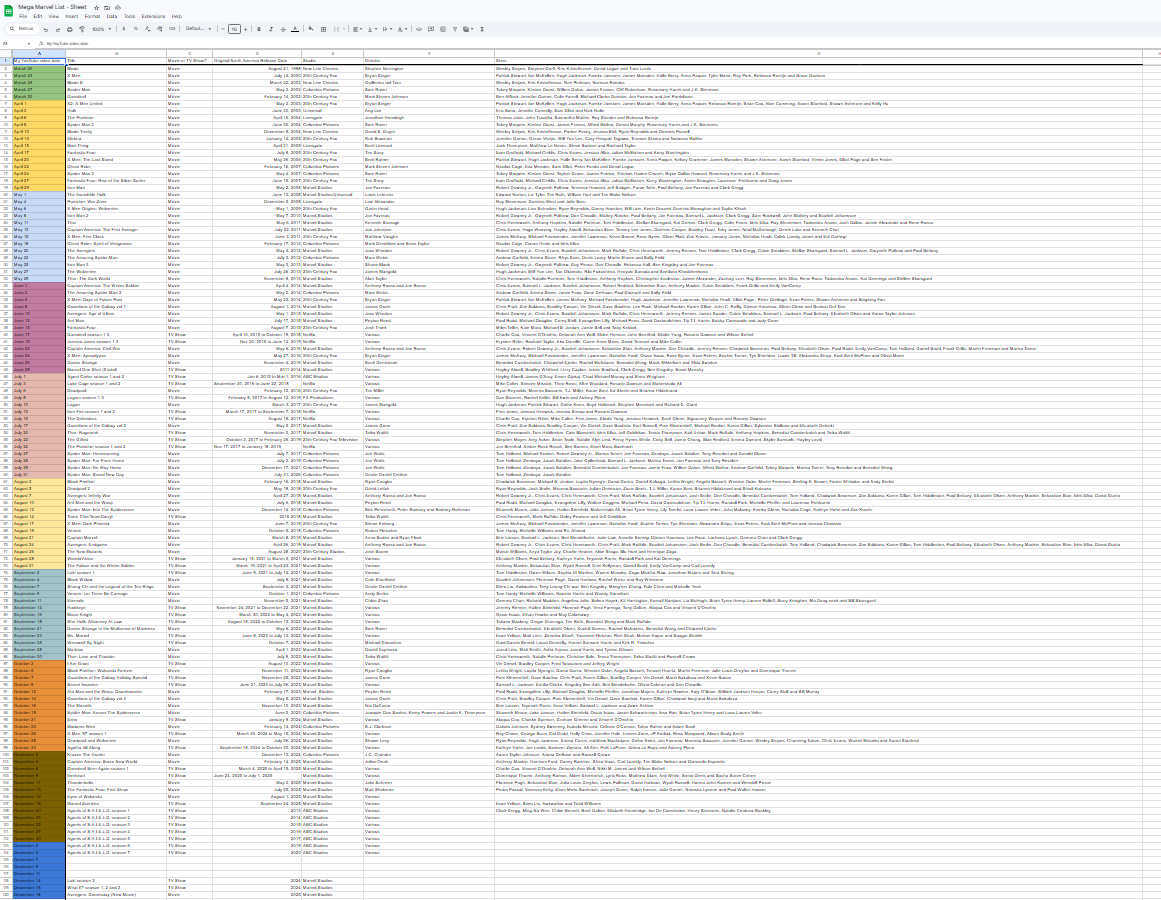The height and width of the screenshot is (900, 1161).
Task: Open the View menu
Action: 53,16
